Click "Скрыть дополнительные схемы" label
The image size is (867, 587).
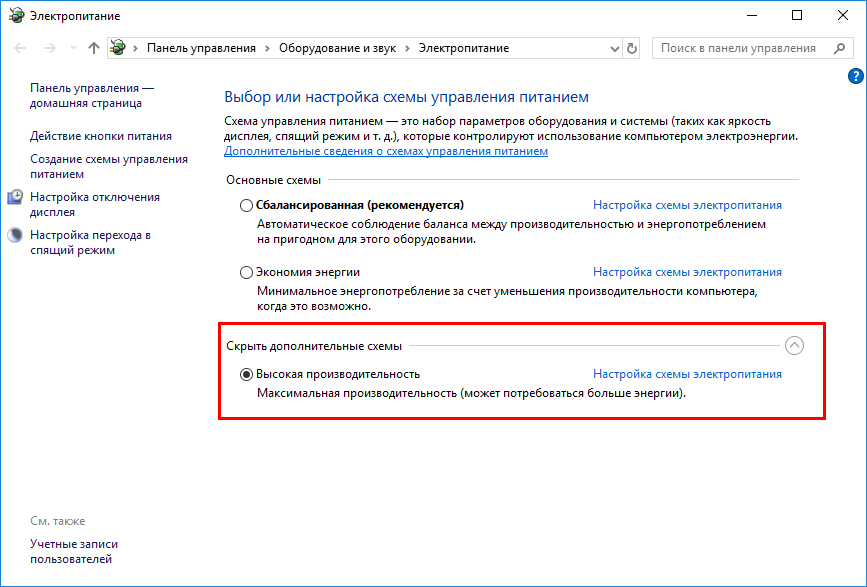(314, 346)
